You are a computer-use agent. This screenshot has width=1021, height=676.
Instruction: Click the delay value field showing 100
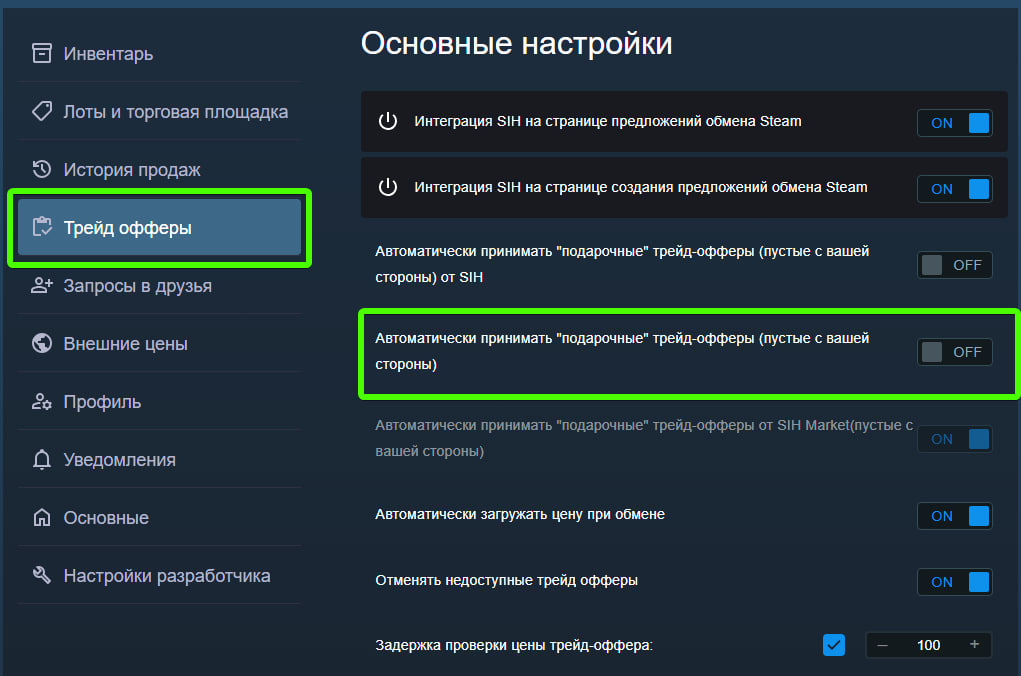[x=928, y=645]
